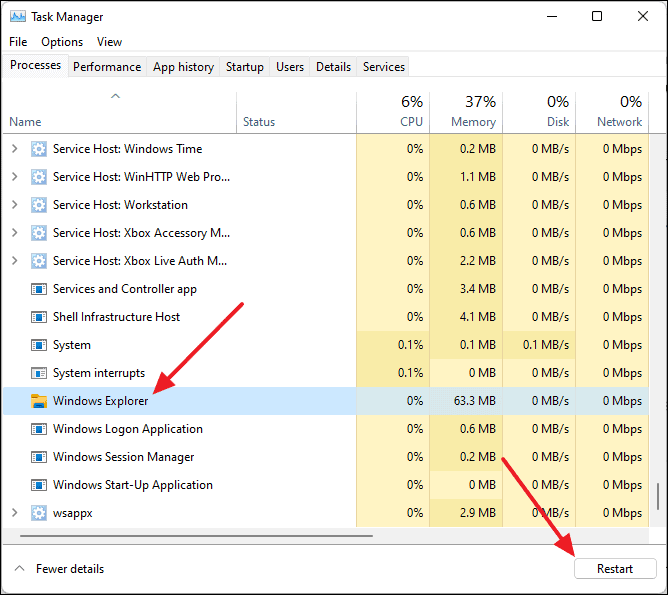The height and width of the screenshot is (595, 668).
Task: Expand Service Host: Xbox Live Auth group
Action: [x=14, y=261]
